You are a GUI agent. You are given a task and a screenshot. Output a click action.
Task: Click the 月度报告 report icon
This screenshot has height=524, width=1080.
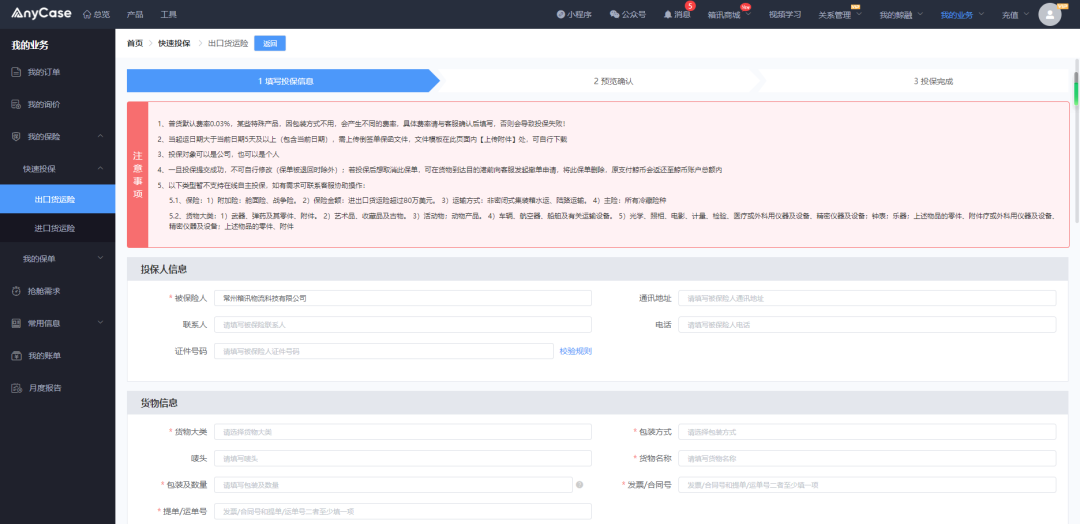(x=16, y=388)
